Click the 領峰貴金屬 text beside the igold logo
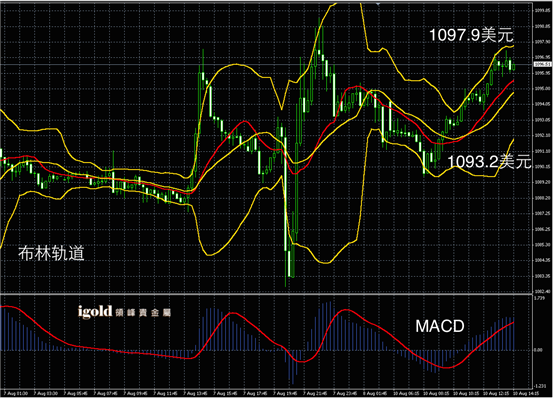 pyautogui.click(x=143, y=313)
